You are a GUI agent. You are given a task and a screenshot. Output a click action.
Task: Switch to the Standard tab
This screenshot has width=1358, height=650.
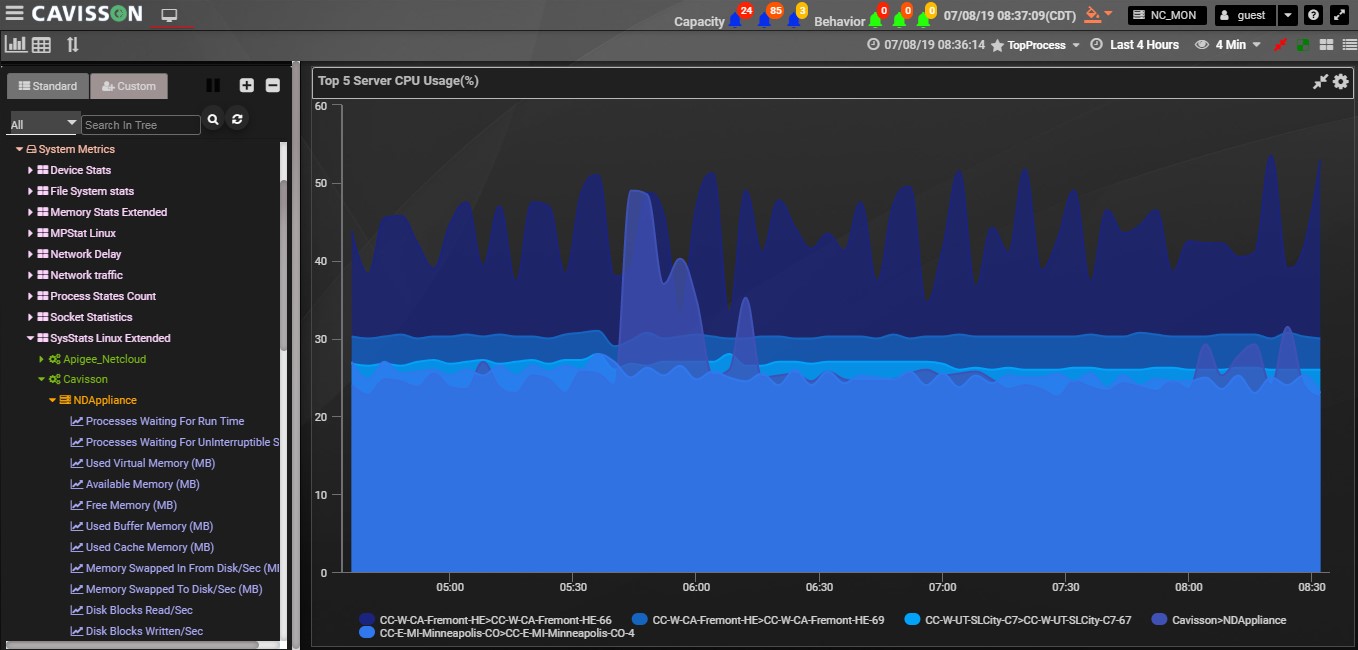pyautogui.click(x=48, y=86)
